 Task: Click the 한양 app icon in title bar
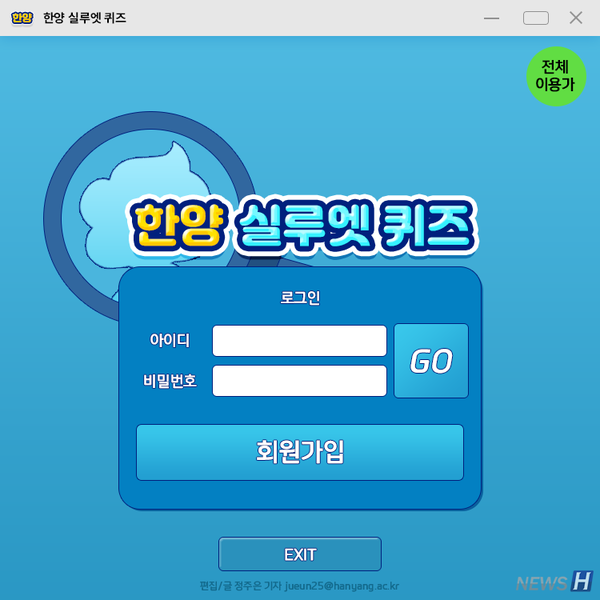(x=22, y=18)
